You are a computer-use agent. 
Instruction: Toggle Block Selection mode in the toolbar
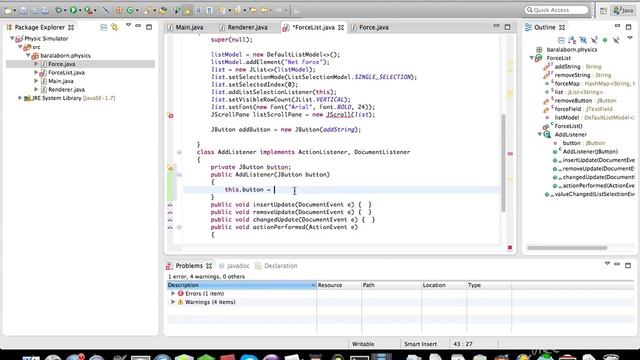coord(198,10)
